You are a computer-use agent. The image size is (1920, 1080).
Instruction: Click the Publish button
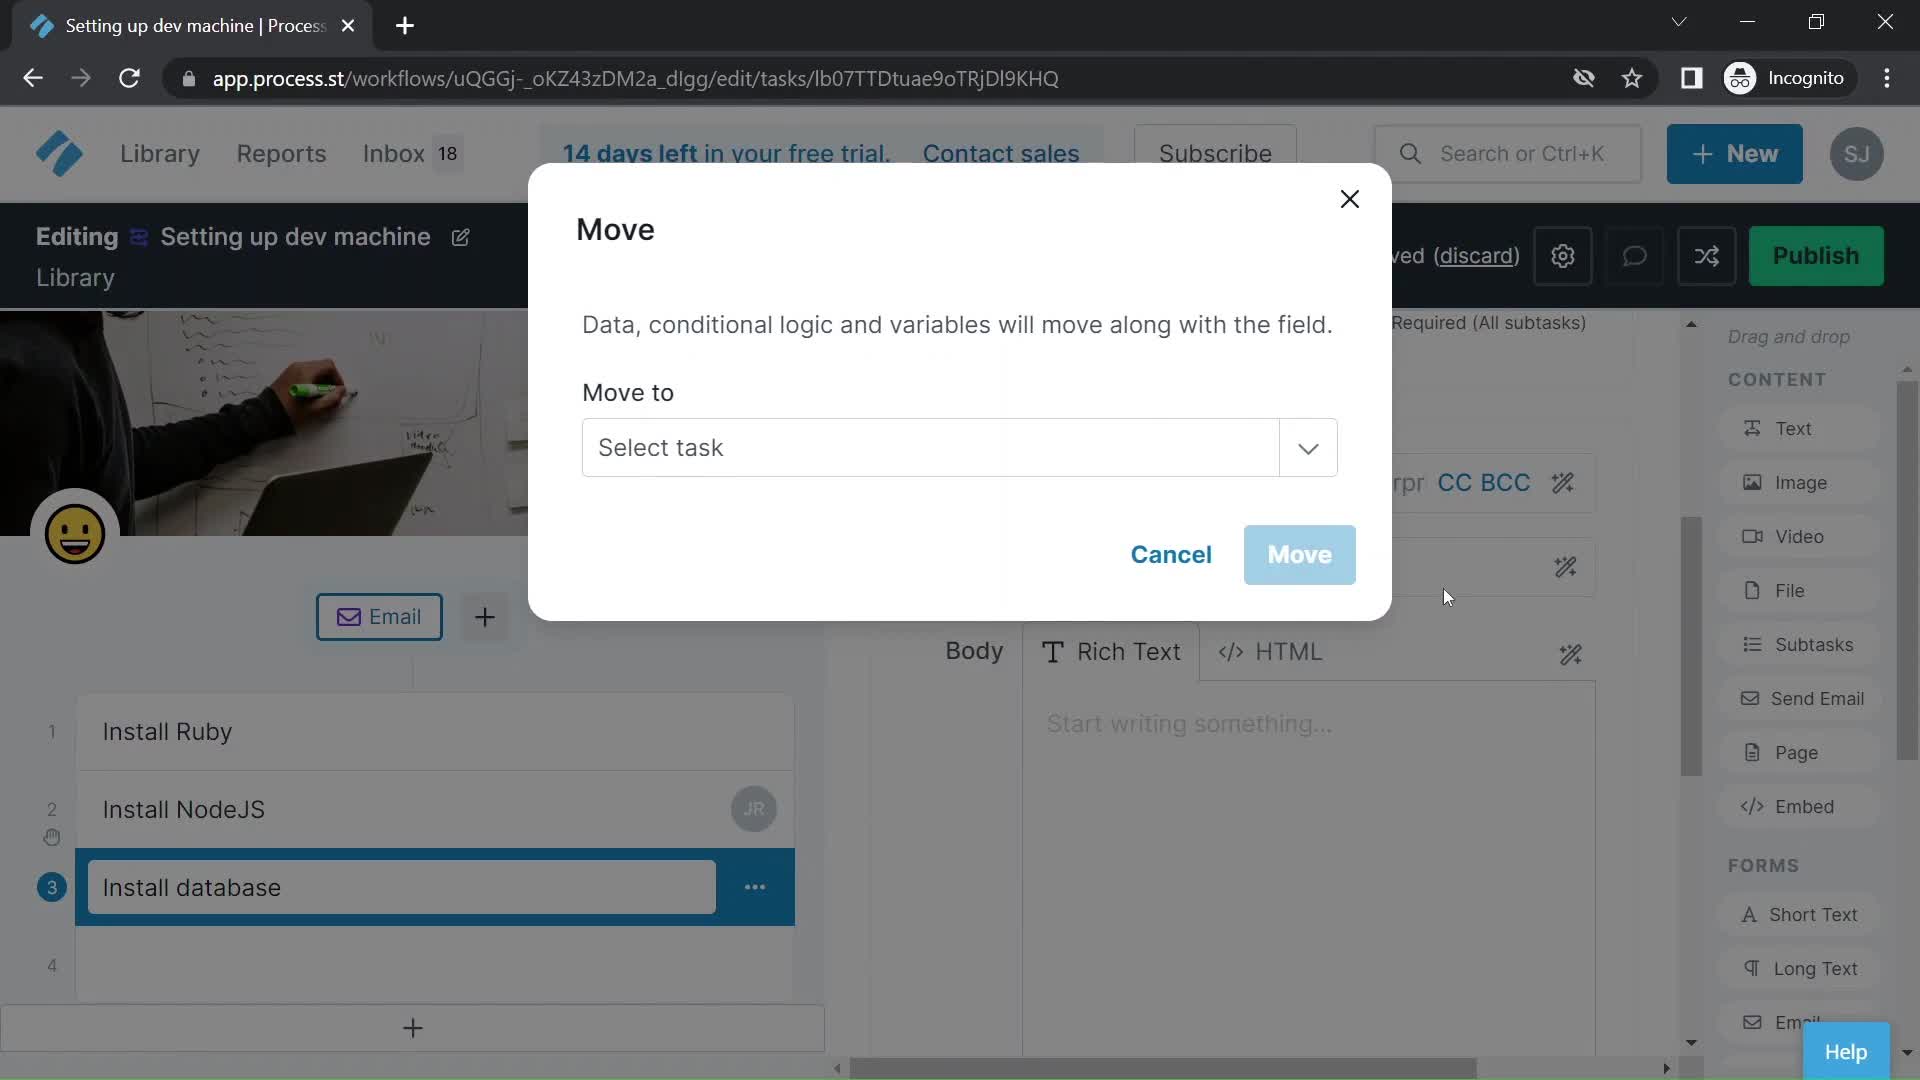pyautogui.click(x=1816, y=255)
